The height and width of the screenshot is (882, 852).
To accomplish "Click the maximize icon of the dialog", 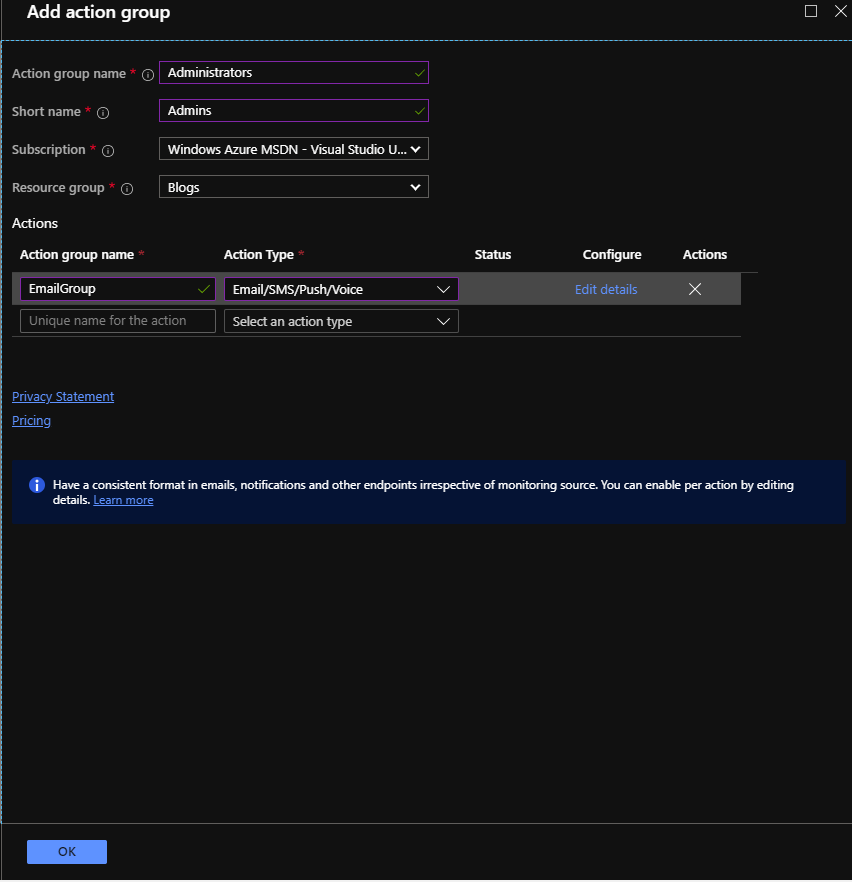I will [811, 11].
